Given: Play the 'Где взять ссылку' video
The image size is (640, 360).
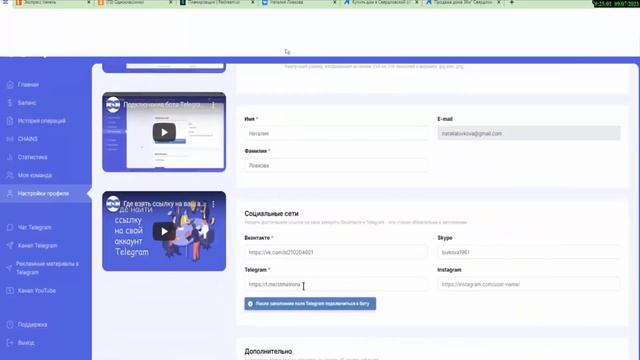Looking at the screenshot, I should (x=164, y=231).
